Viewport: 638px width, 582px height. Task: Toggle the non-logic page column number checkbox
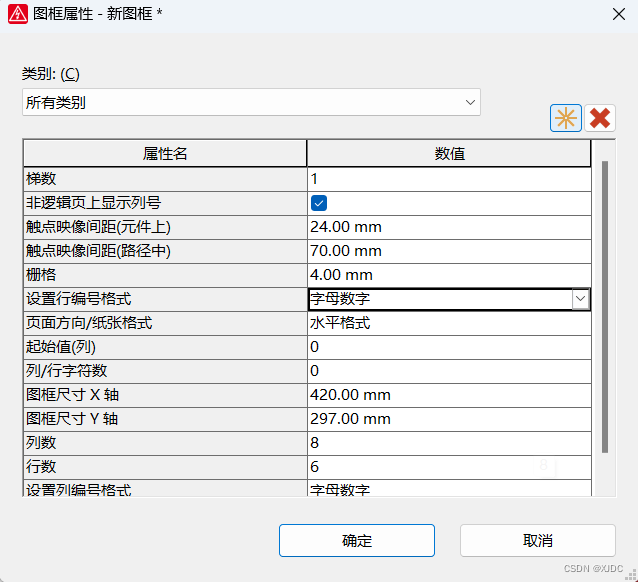point(319,203)
